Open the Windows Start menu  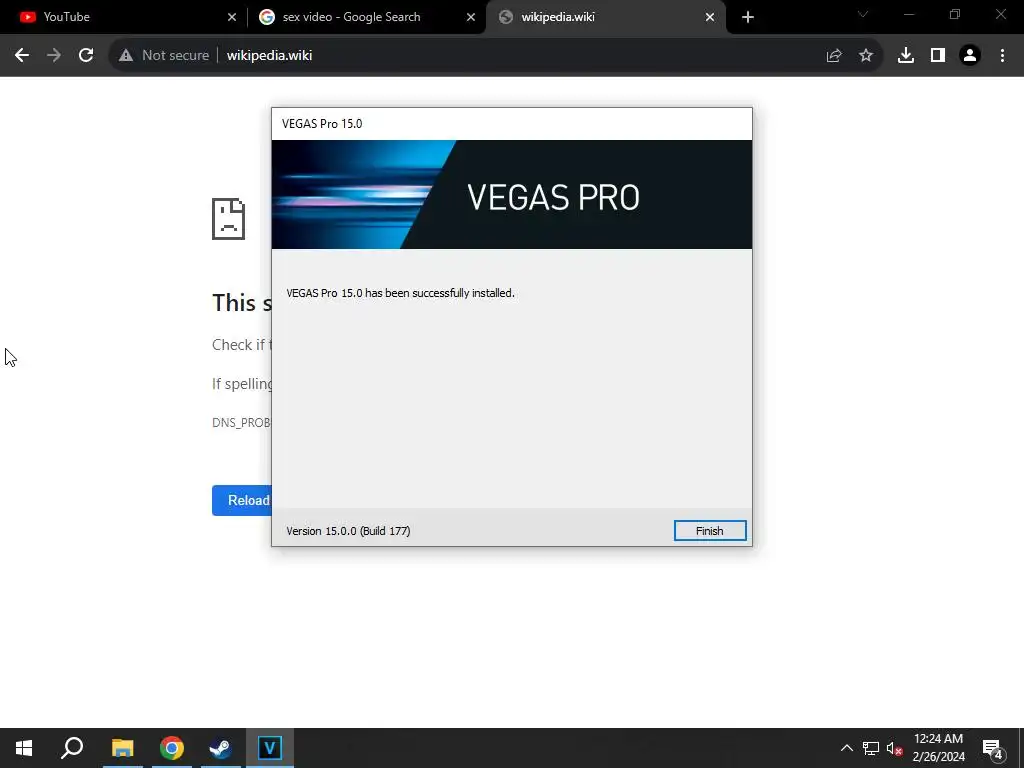click(24, 748)
